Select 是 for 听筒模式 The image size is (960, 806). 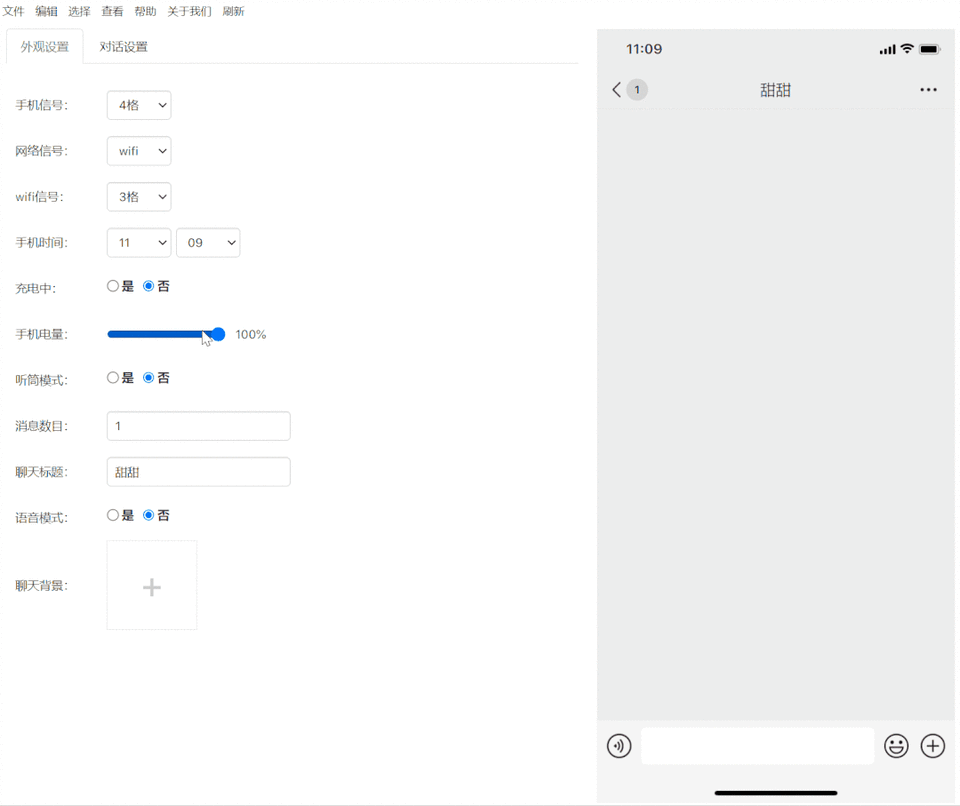[113, 378]
